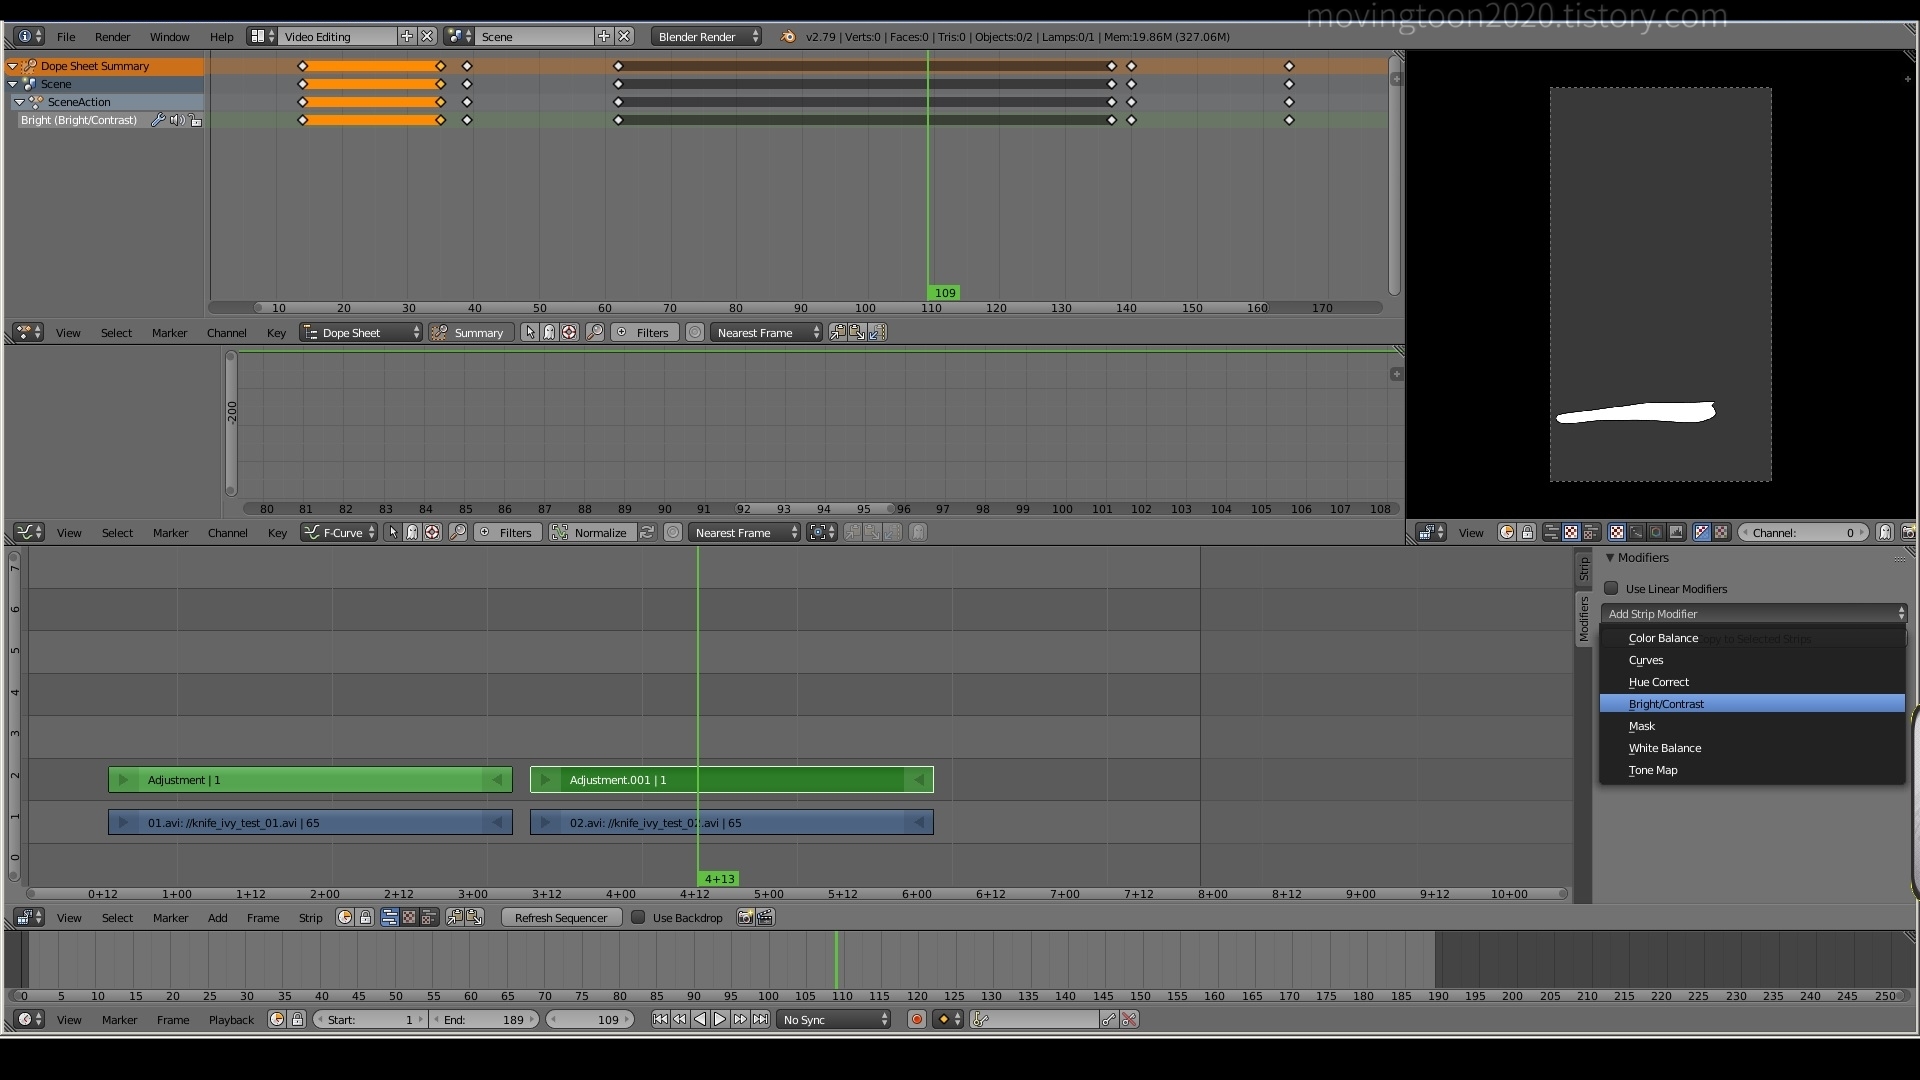Open Filters in the dope sheet header
Screen dimensions: 1920x1080
click(644, 333)
